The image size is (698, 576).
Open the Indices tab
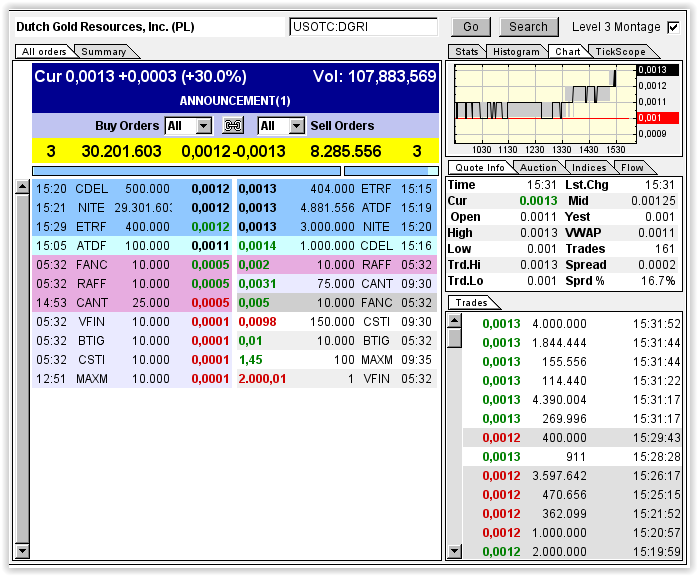coord(588,168)
